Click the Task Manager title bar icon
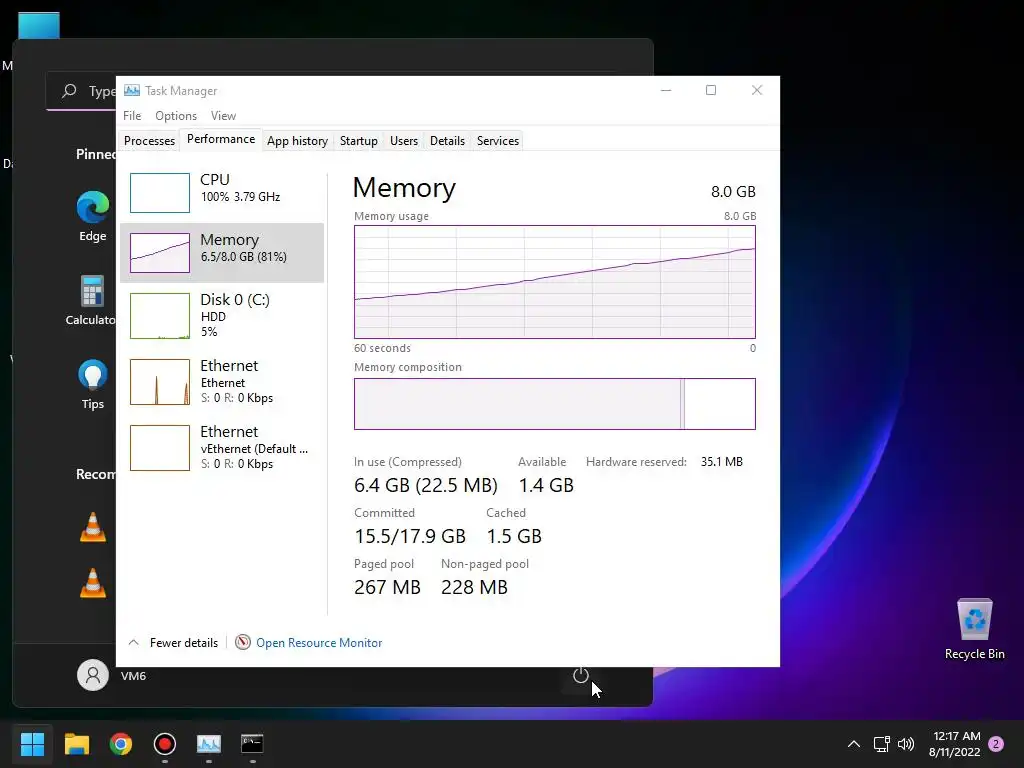This screenshot has width=1024, height=768. point(132,90)
